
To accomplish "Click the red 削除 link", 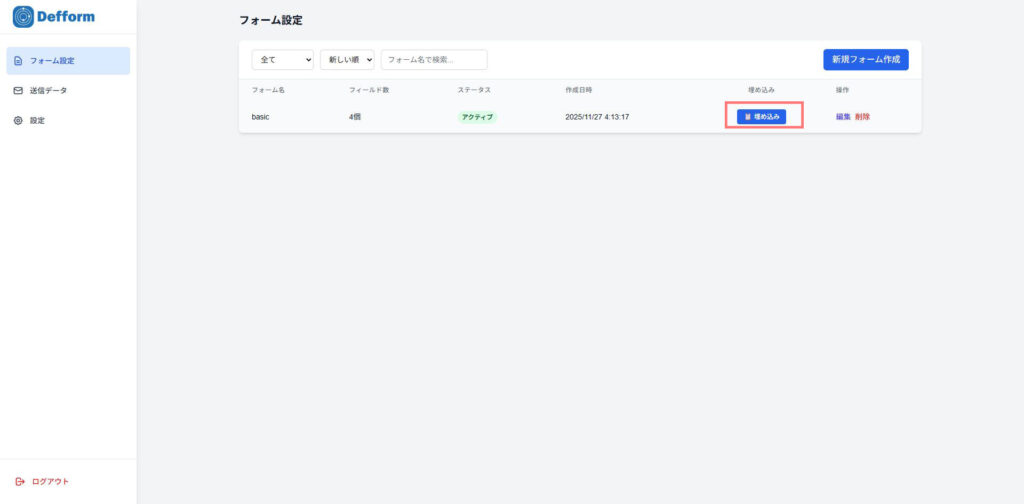I will coord(862,117).
